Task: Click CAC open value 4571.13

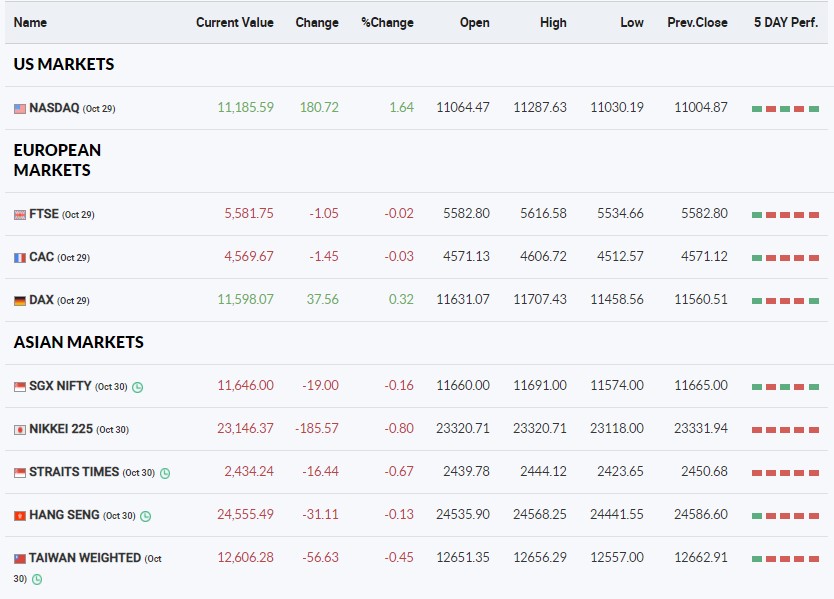Action: [x=466, y=256]
